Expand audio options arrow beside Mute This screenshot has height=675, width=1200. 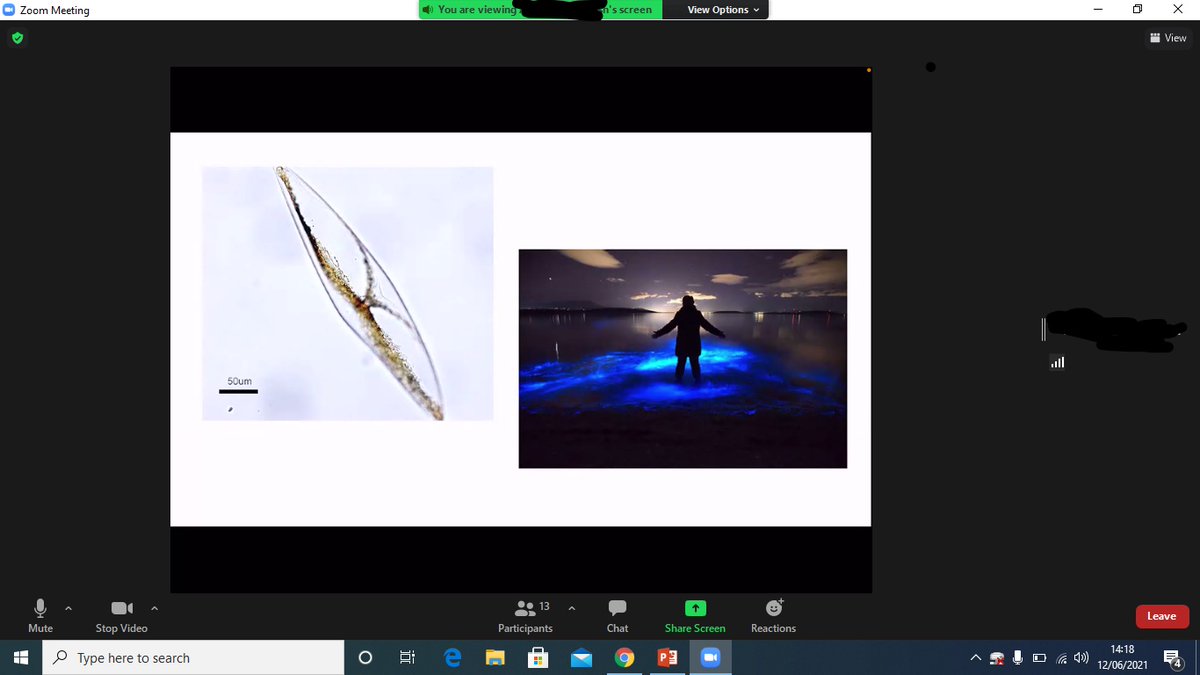coord(68,608)
